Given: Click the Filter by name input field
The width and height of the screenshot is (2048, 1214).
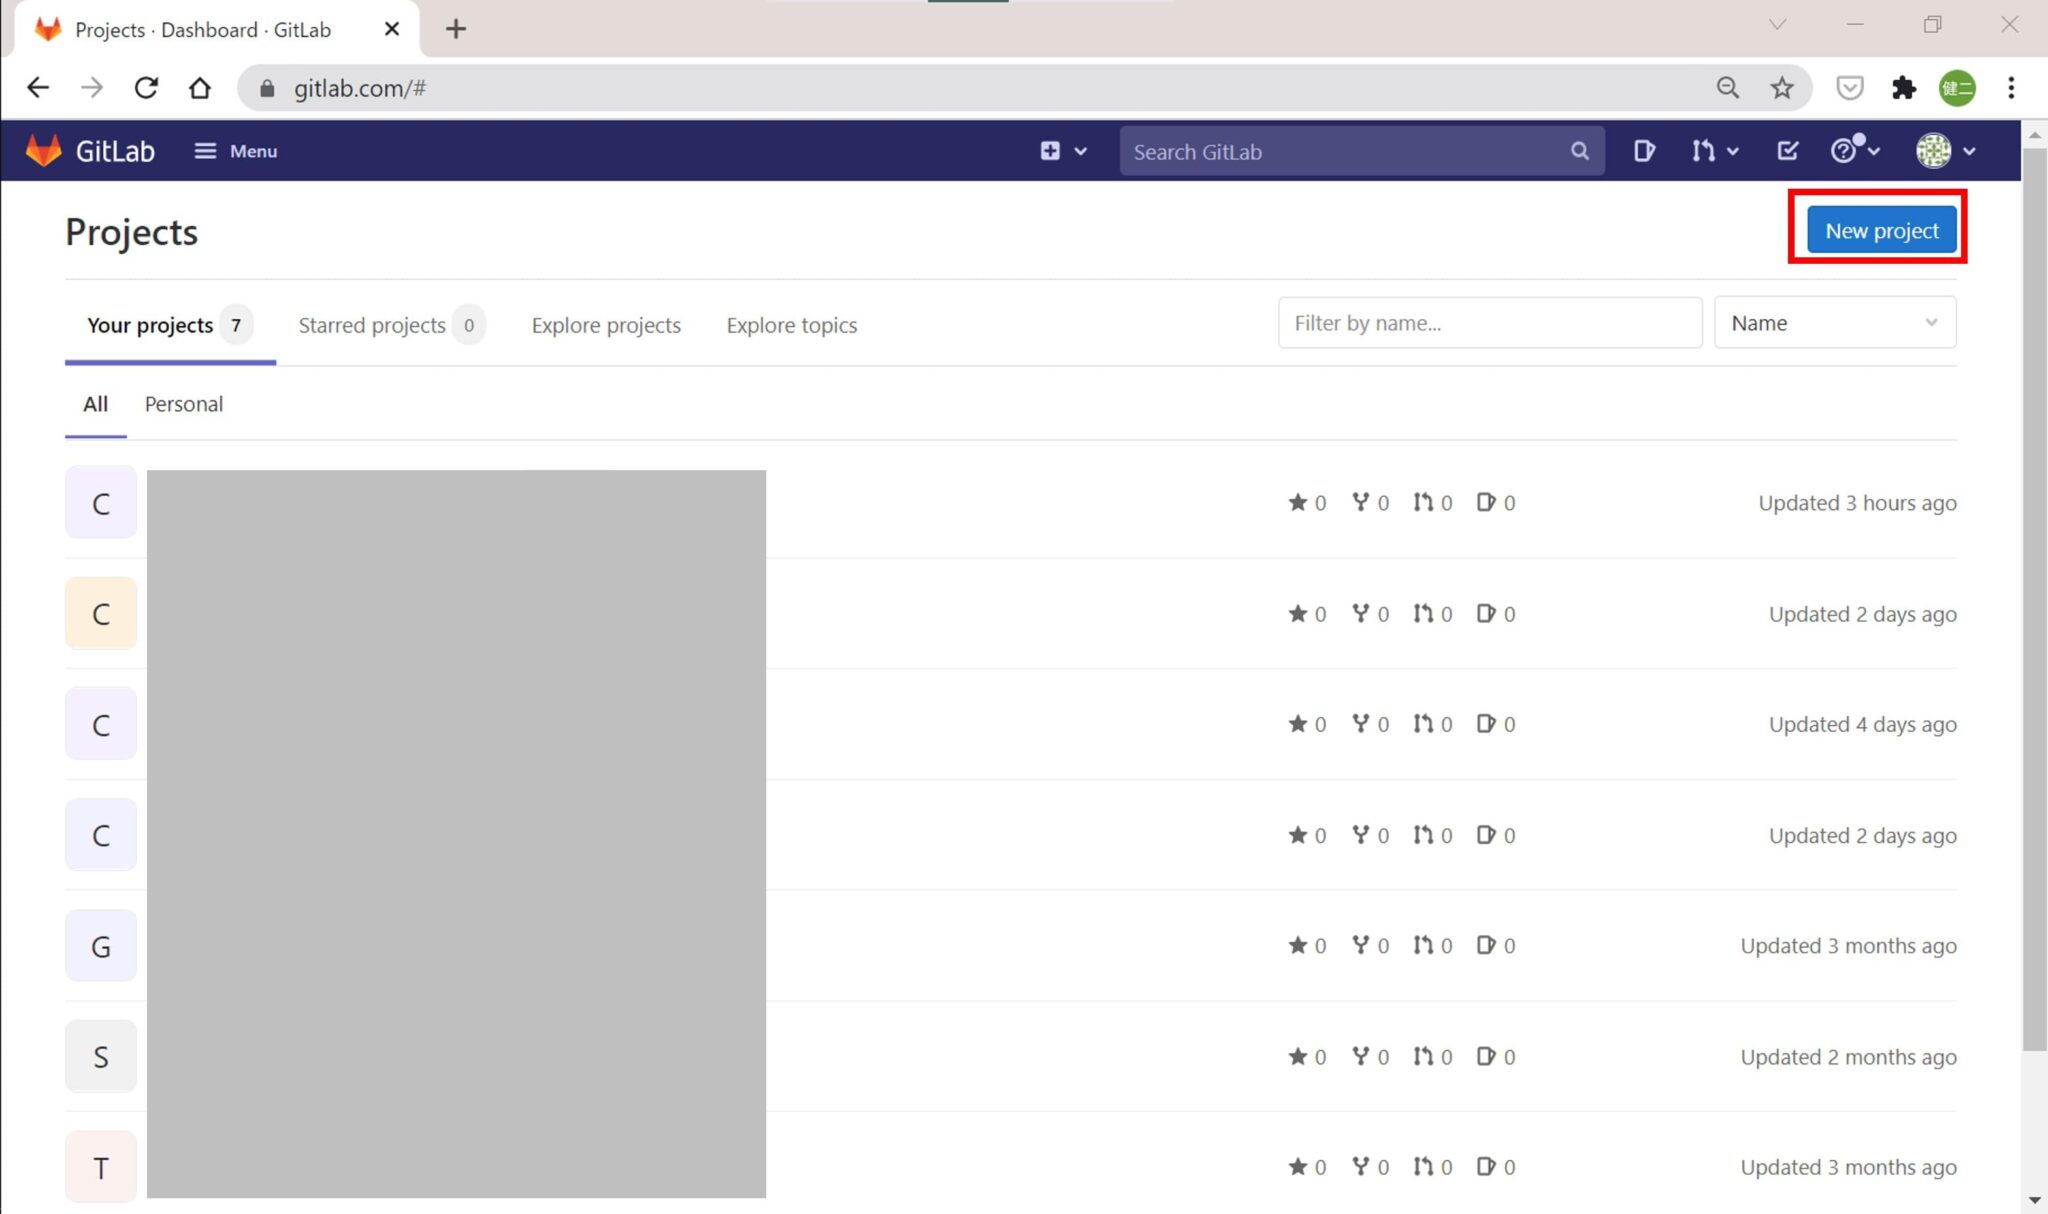Looking at the screenshot, I should (x=1489, y=322).
